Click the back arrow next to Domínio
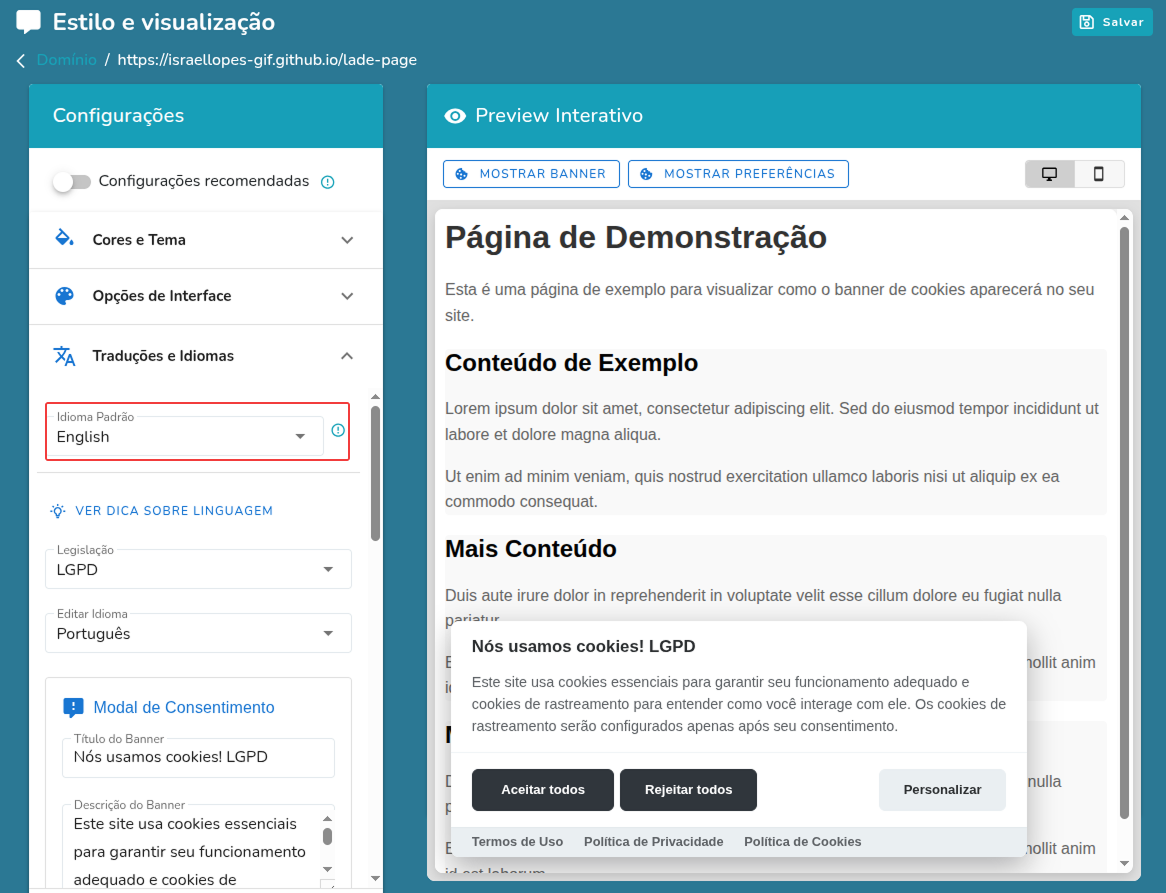This screenshot has width=1166, height=893. (x=20, y=61)
